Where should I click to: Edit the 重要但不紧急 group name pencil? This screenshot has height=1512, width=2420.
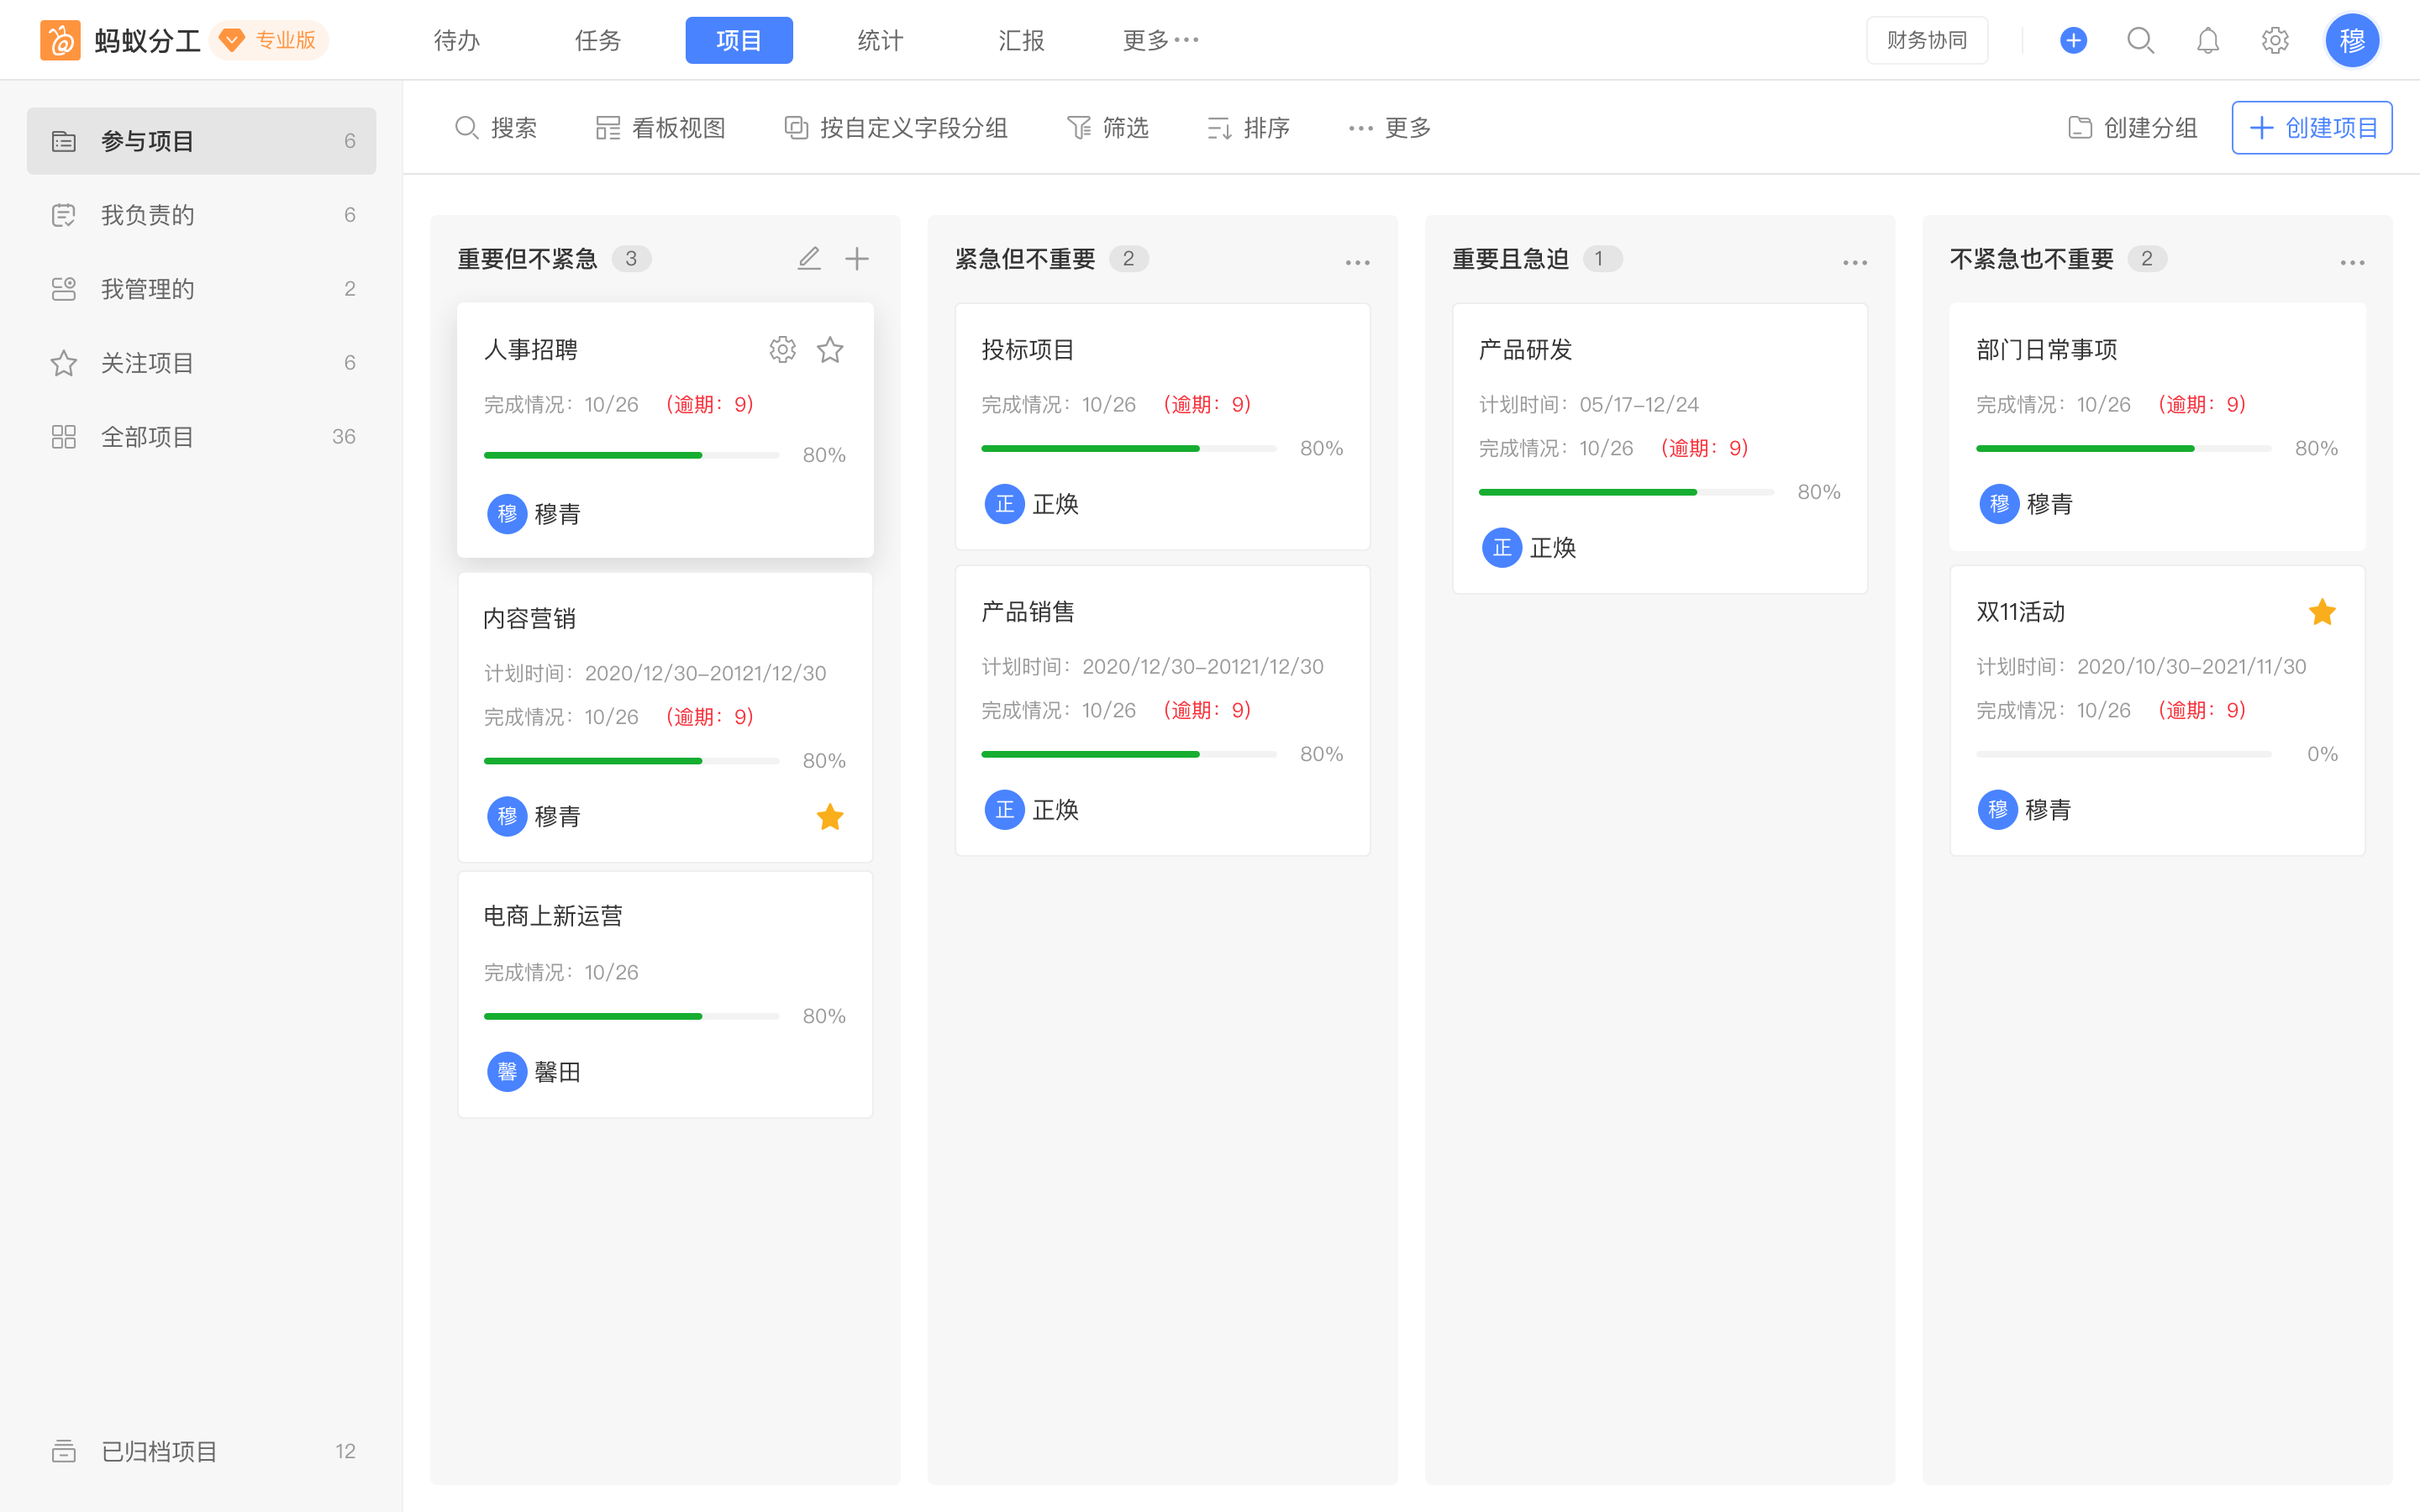tap(809, 259)
